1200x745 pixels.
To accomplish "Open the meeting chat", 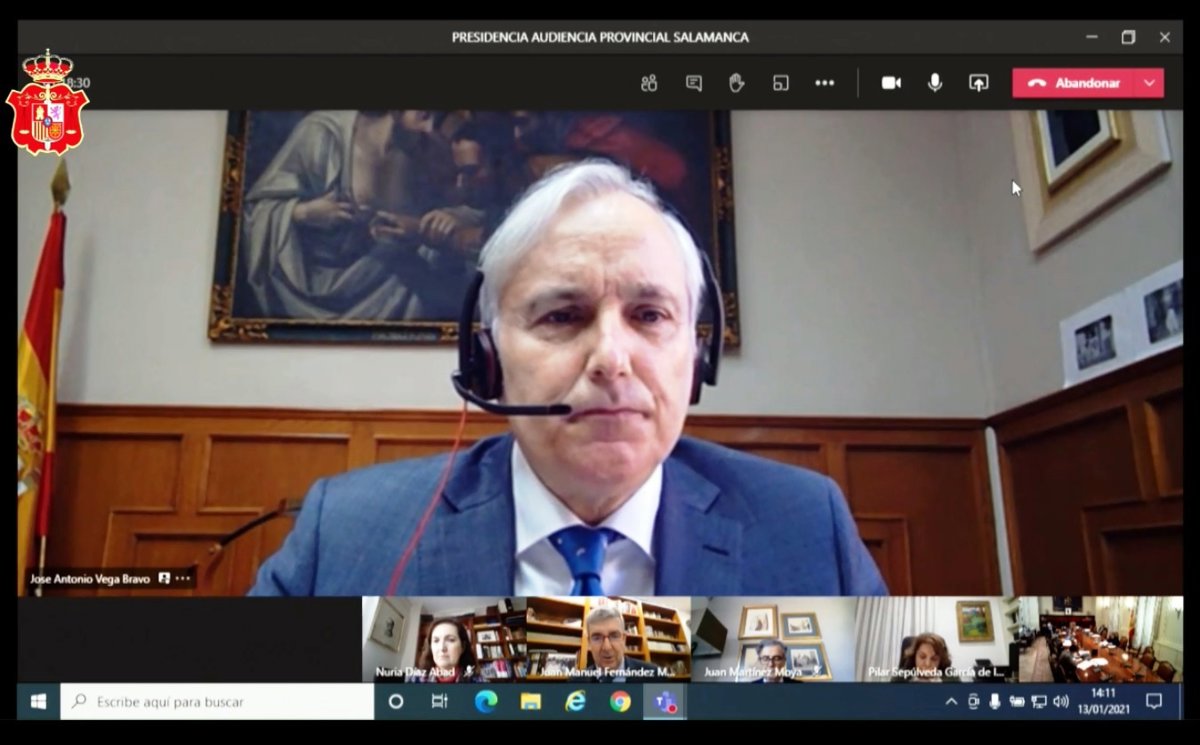I will point(693,83).
